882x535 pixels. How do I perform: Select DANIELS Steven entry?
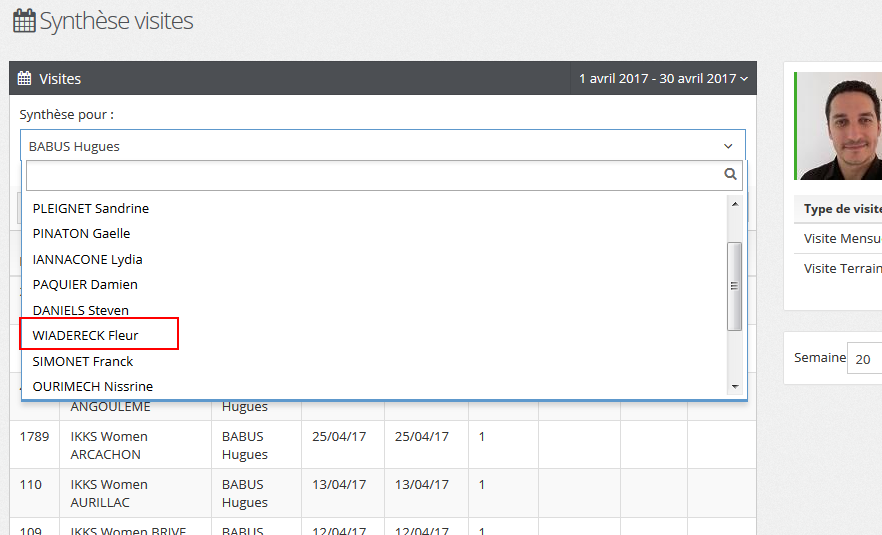[x=81, y=310]
